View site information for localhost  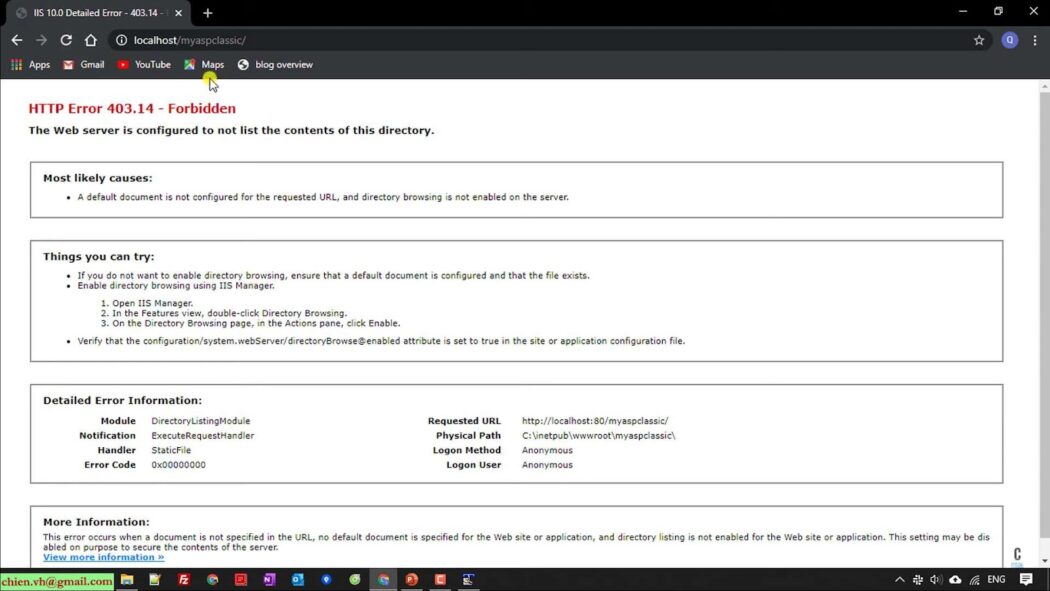[121, 40]
